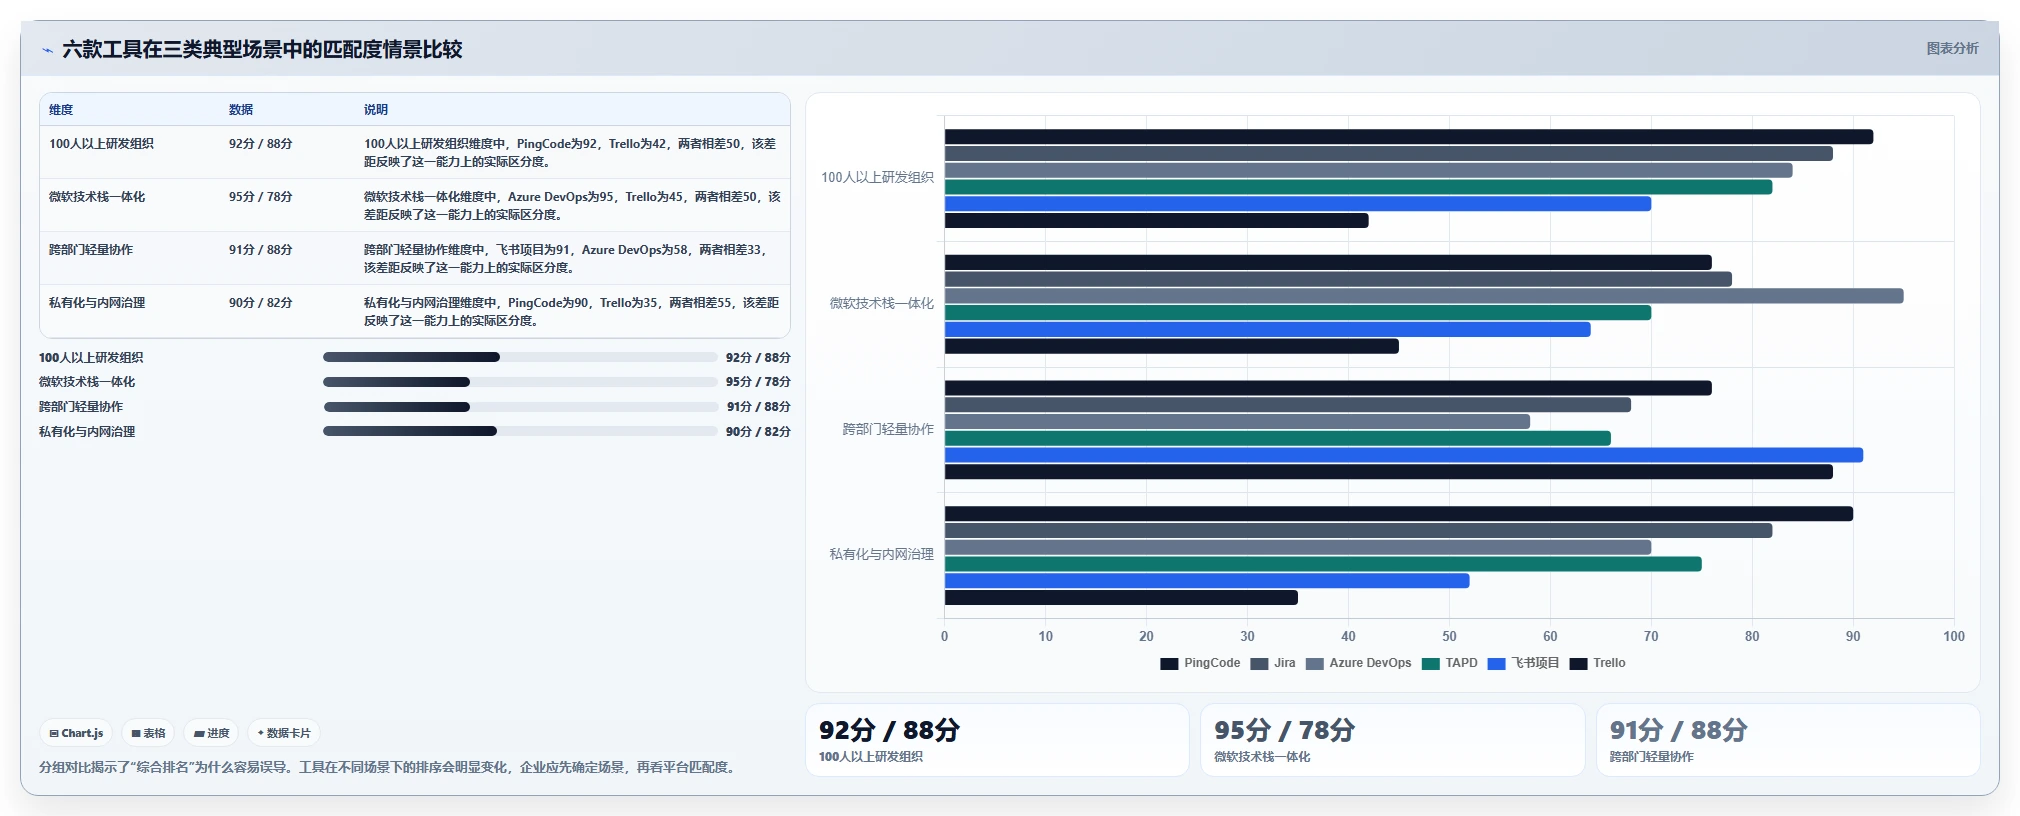Viewport: 2020px width, 816px height.
Task: Open the 95分 / 78分 stat card
Action: pos(1392,740)
